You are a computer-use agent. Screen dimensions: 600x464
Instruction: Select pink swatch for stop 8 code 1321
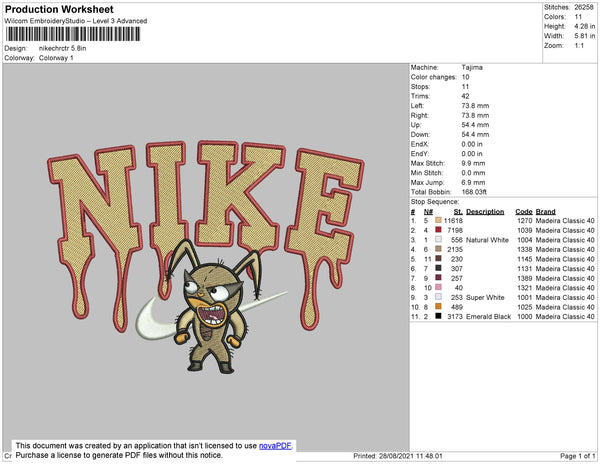438,288
